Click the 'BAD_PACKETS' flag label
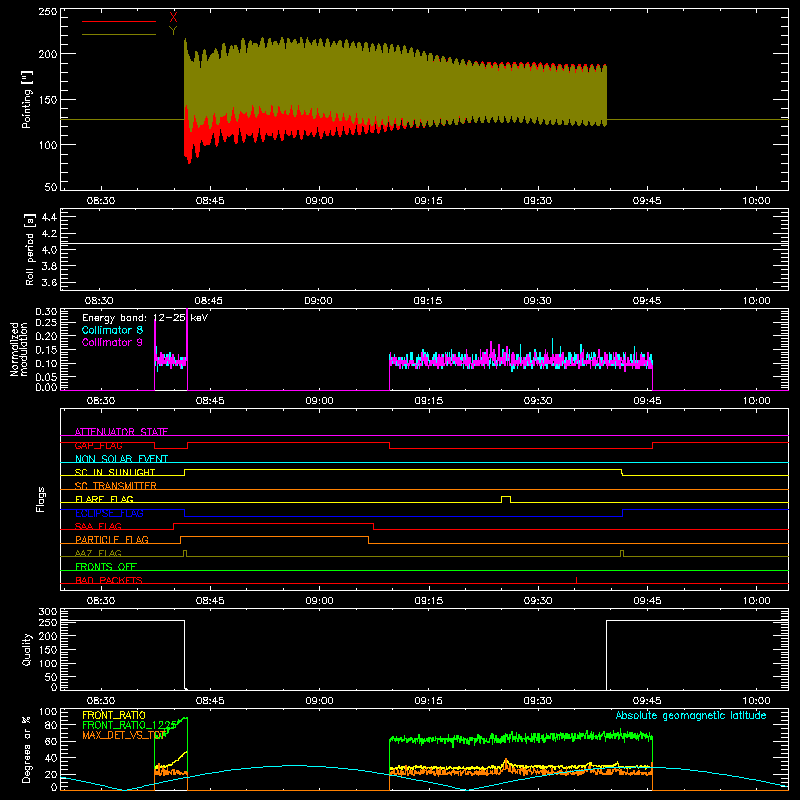800x800 pixels. coord(109,580)
